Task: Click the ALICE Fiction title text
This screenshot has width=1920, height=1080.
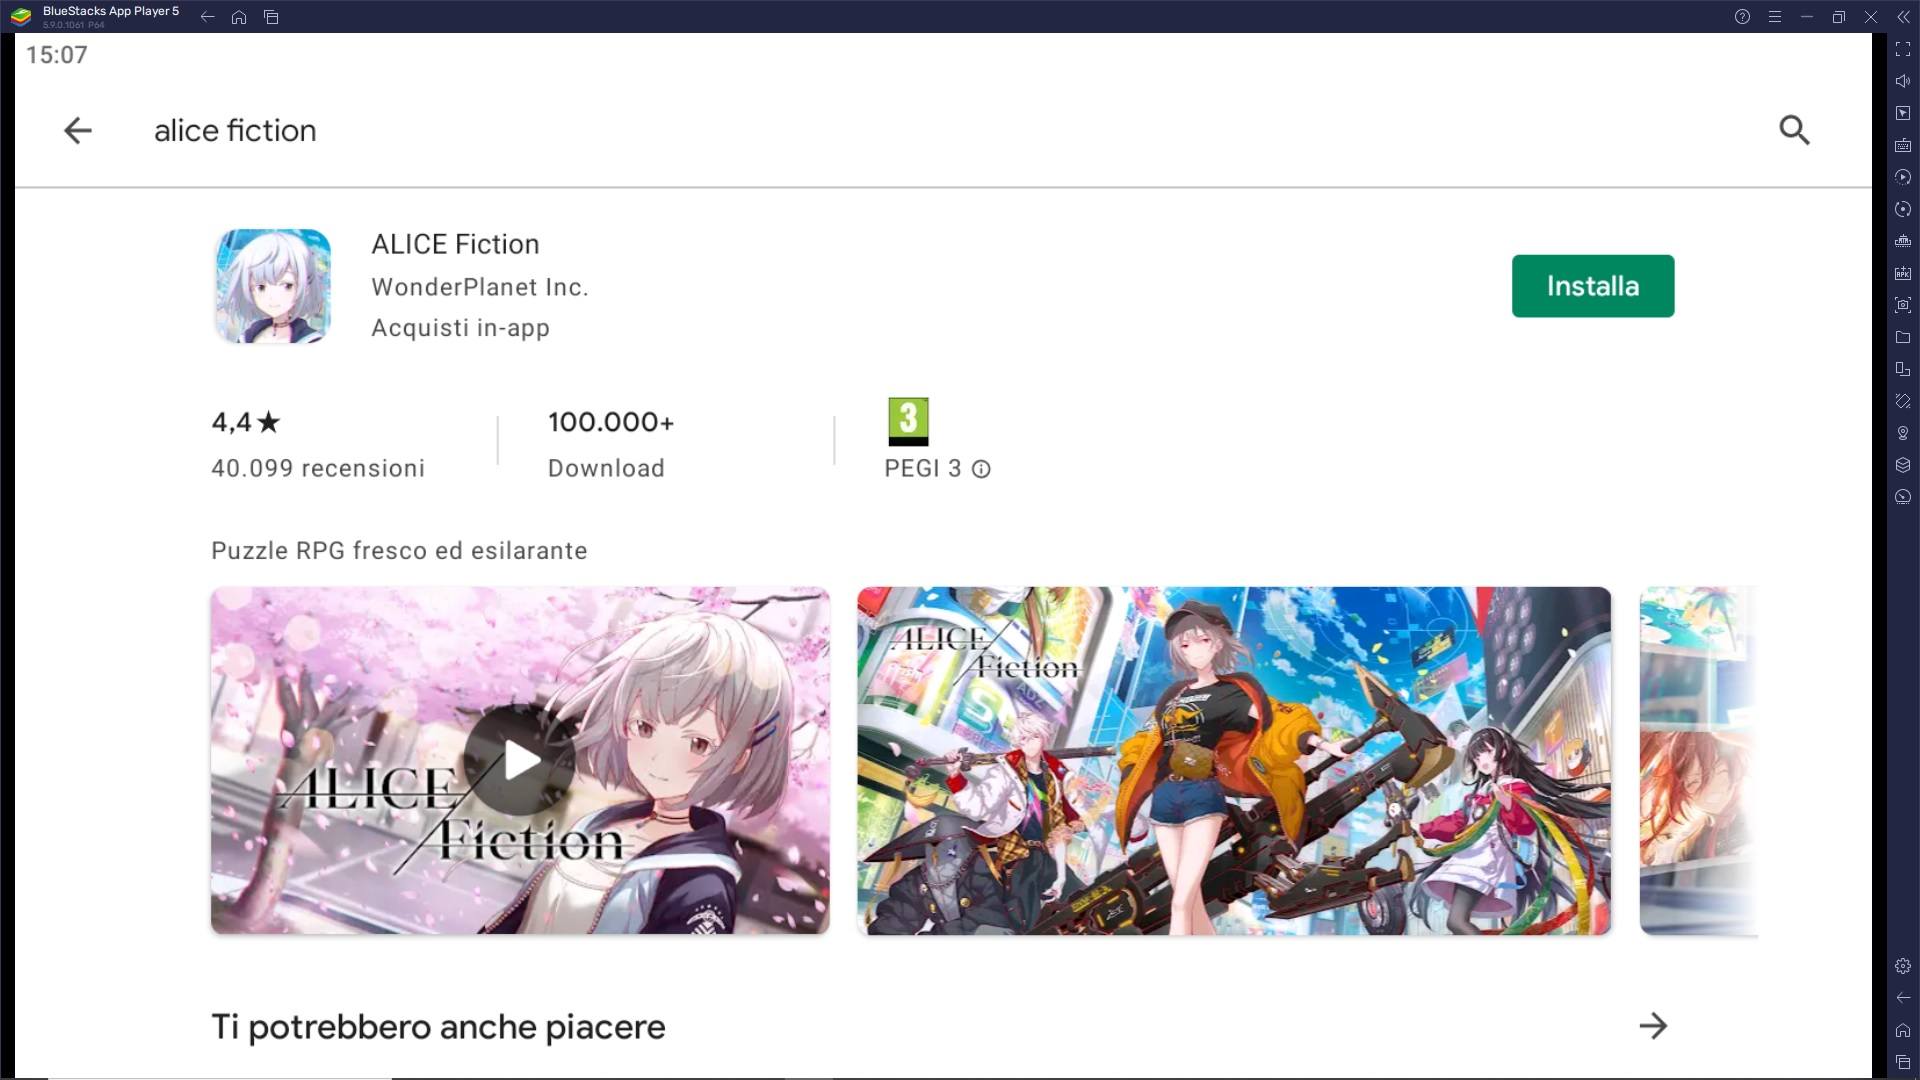Action: (x=455, y=244)
